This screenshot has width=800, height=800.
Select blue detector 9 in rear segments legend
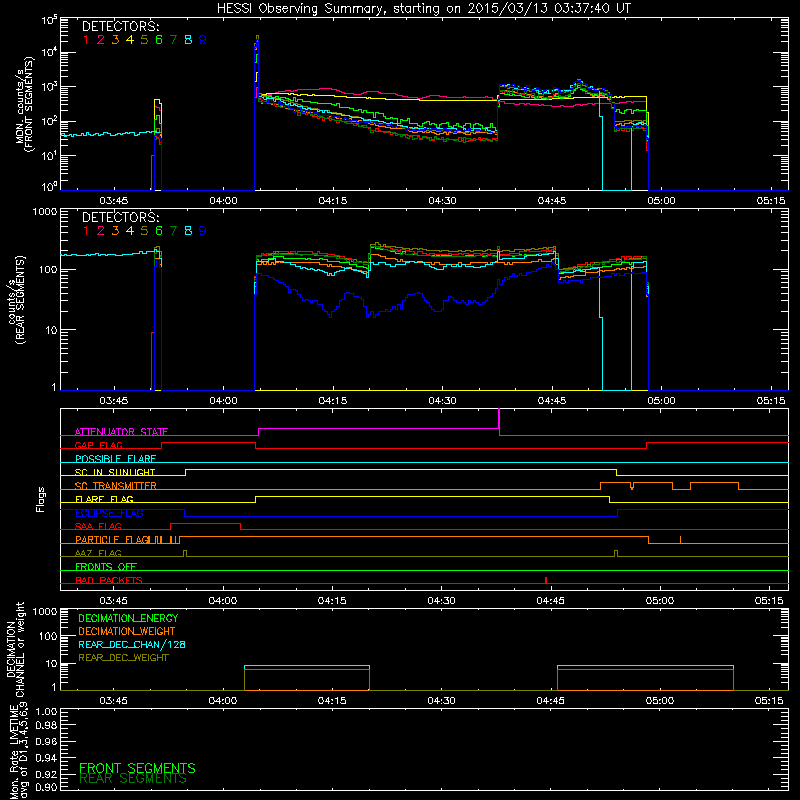[x=203, y=231]
